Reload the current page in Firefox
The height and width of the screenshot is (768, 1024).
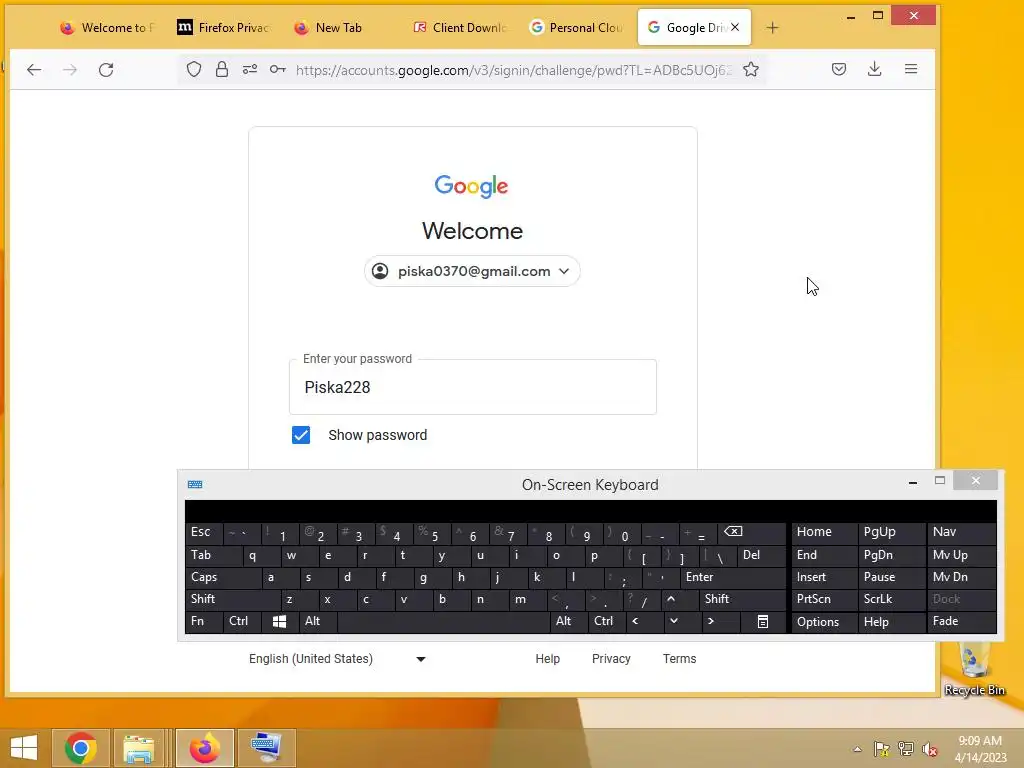pos(106,69)
